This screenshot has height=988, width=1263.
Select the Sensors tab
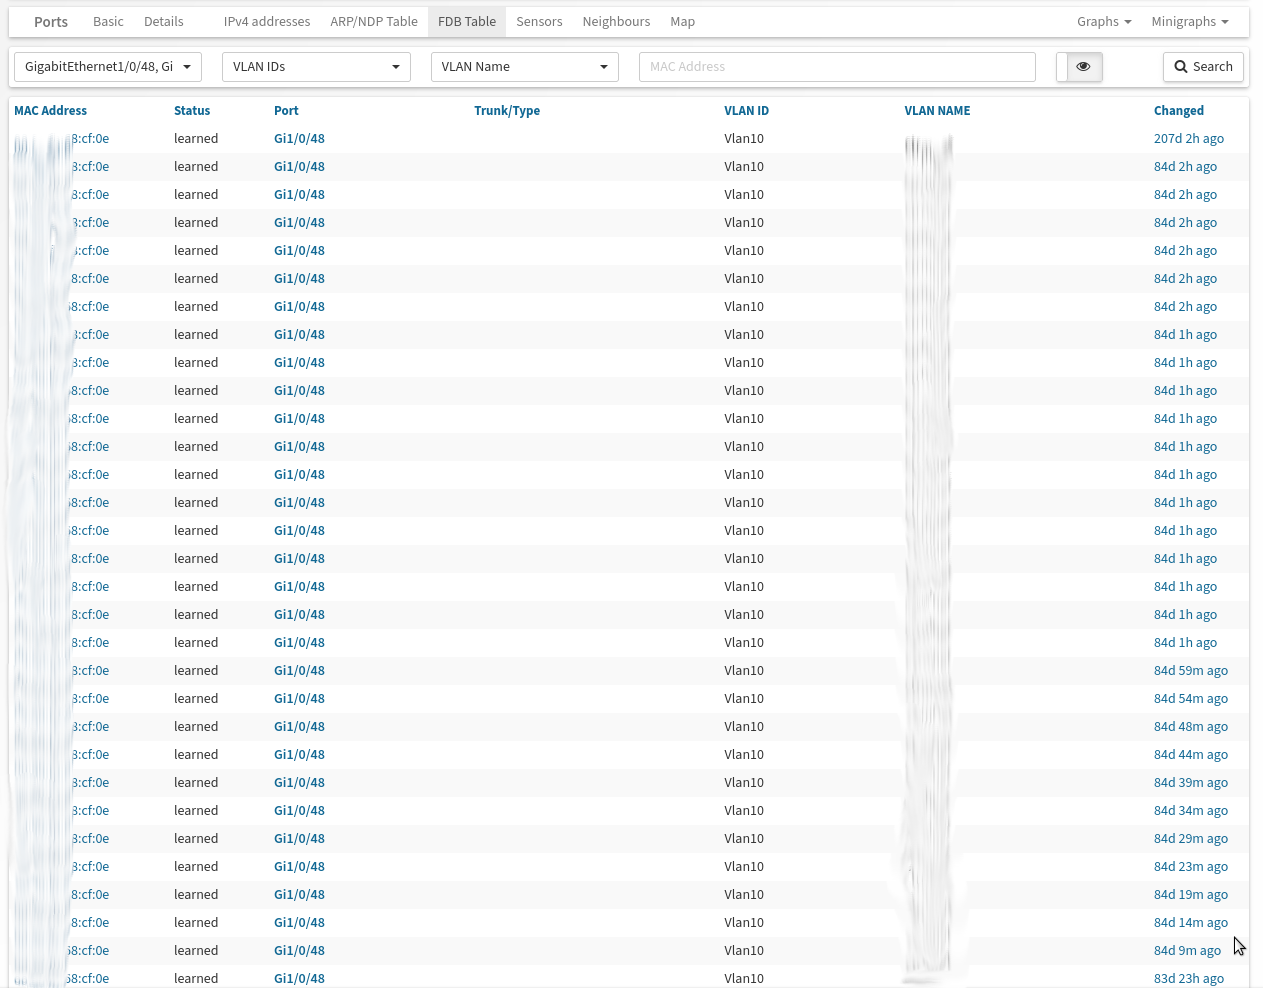(539, 22)
